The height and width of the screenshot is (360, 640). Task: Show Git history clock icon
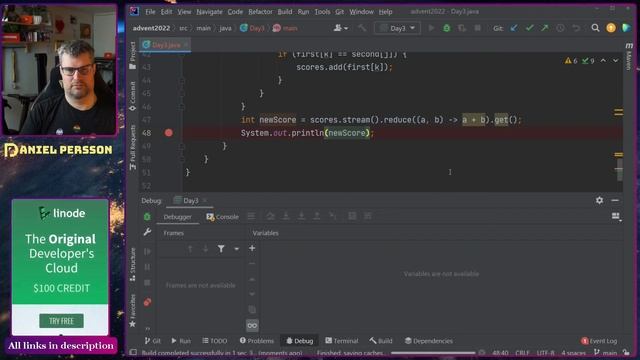[x=560, y=28]
